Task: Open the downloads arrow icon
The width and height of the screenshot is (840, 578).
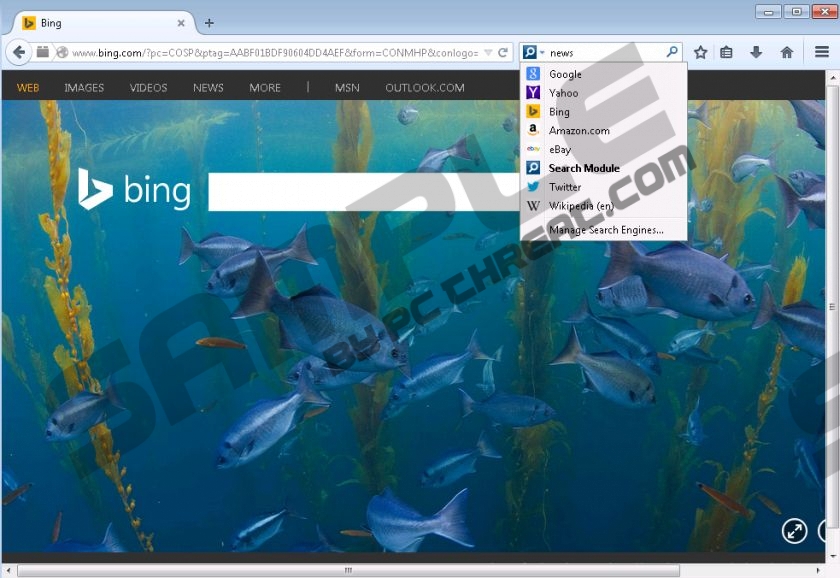Action: click(x=756, y=52)
